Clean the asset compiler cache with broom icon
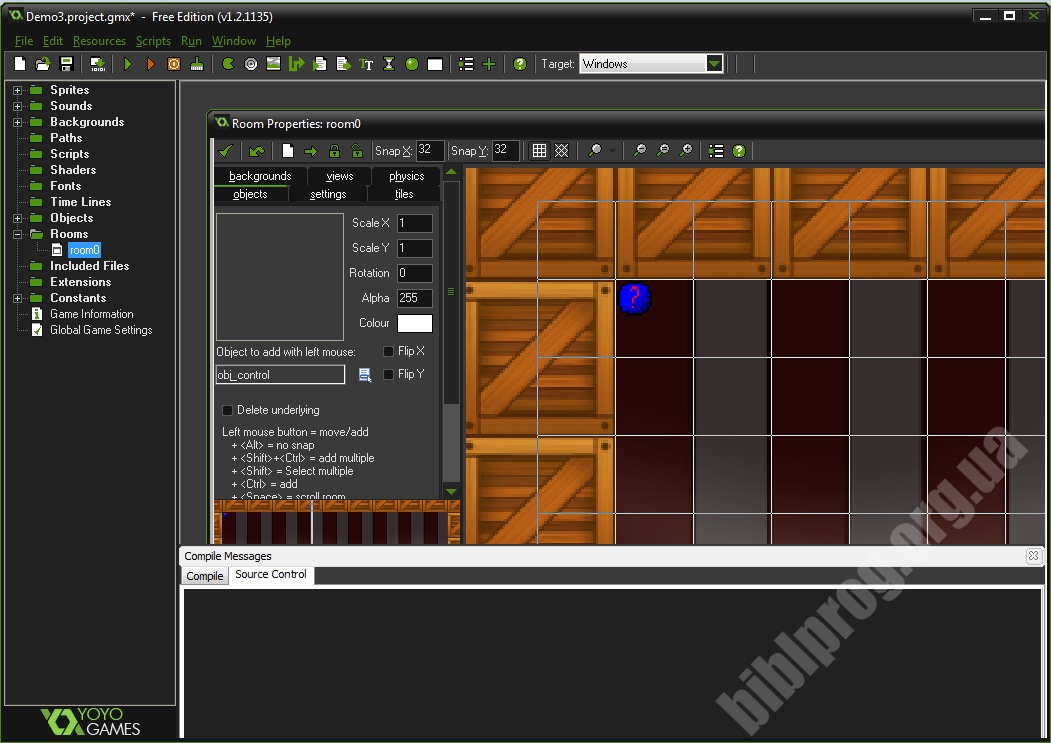1051x743 pixels. (199, 63)
